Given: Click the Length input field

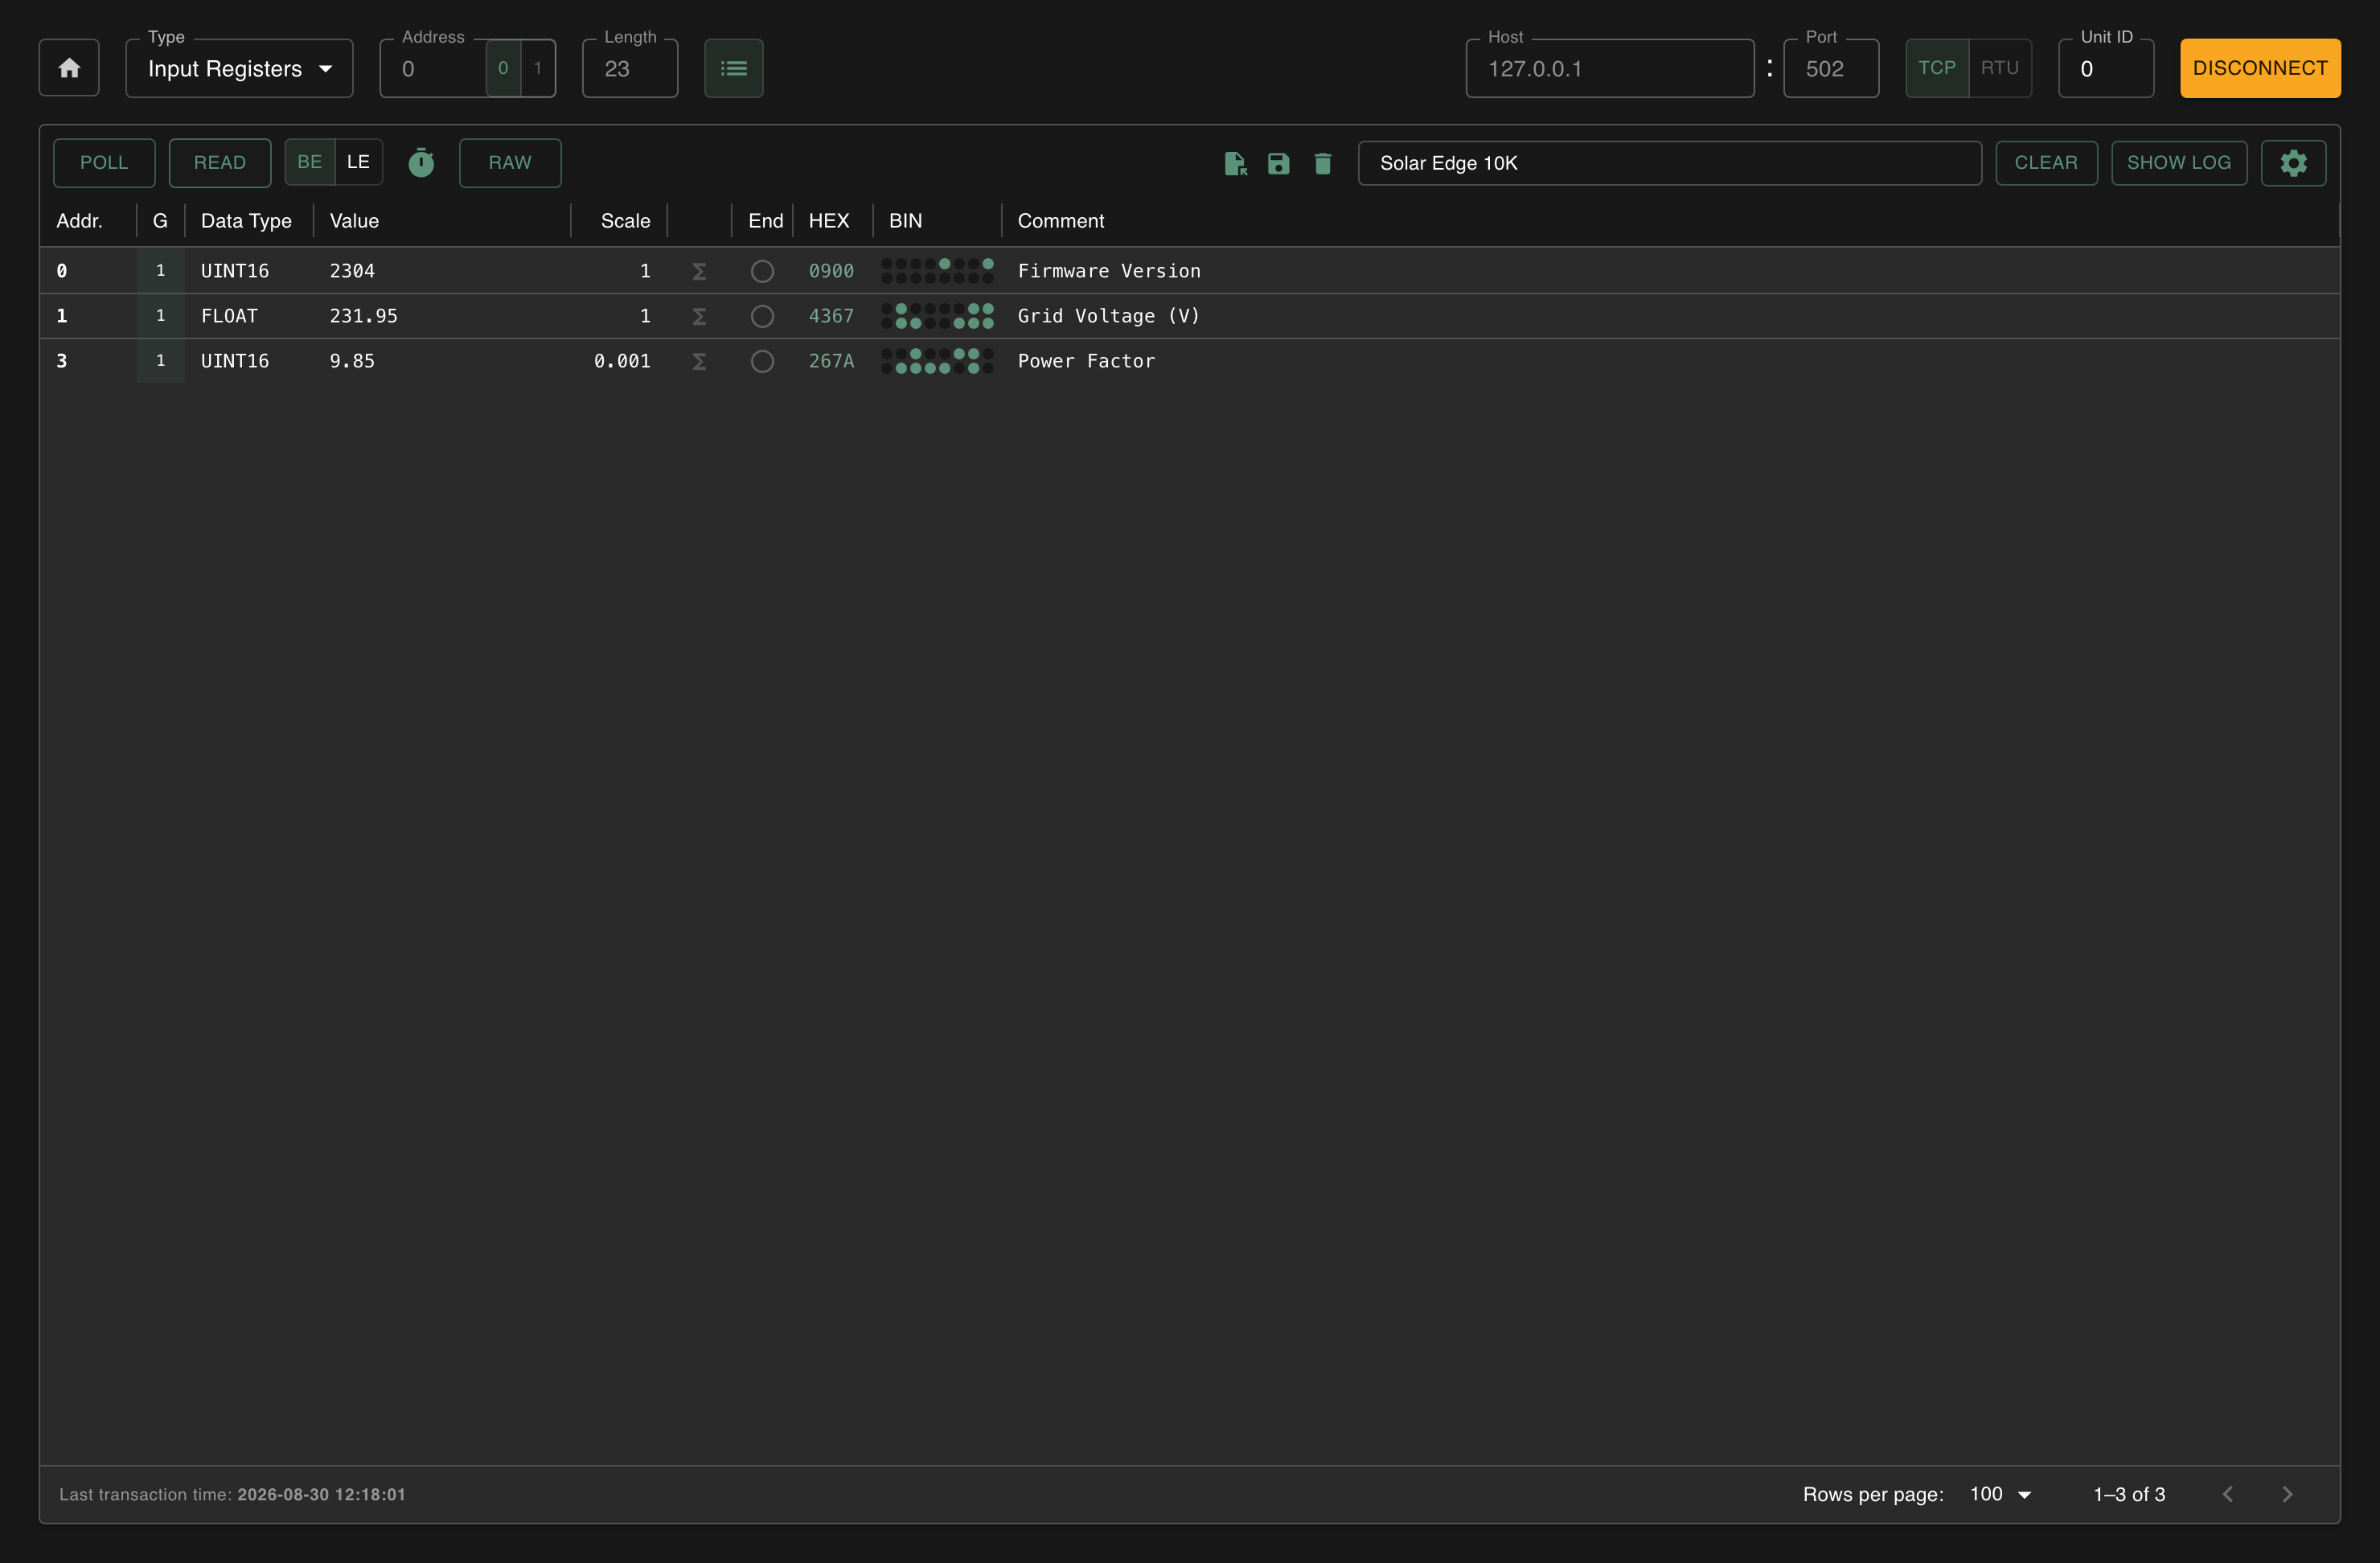Looking at the screenshot, I should [x=630, y=68].
